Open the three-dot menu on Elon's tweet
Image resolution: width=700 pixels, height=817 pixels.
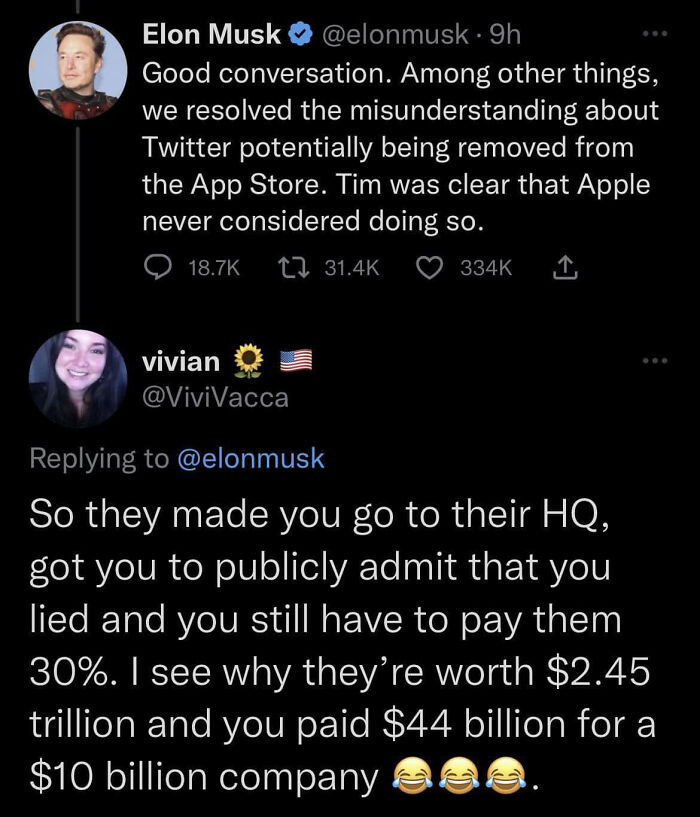click(x=655, y=34)
